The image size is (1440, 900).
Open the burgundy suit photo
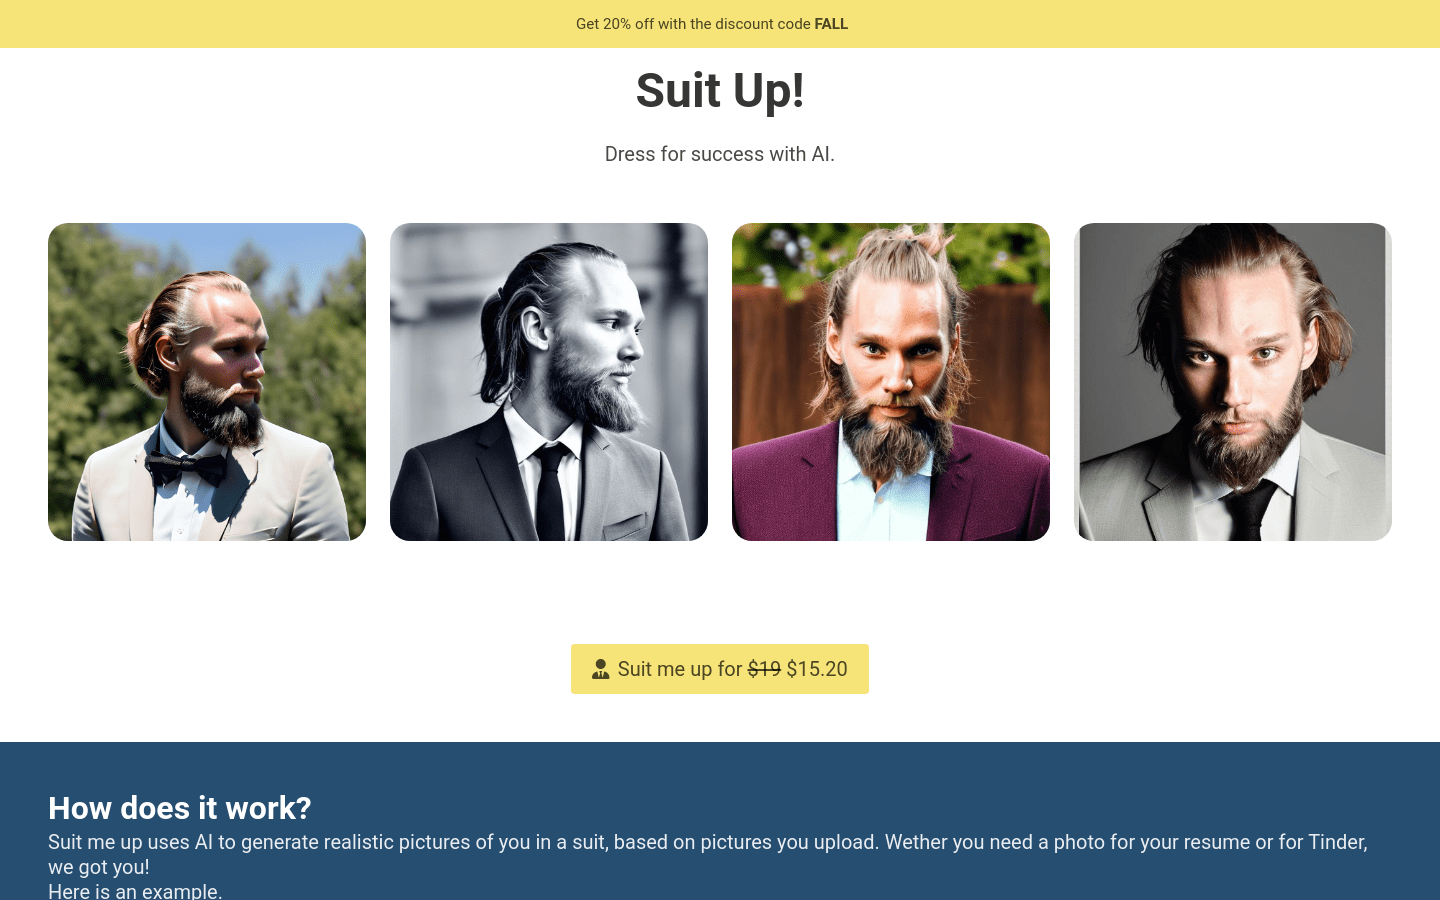[890, 381]
